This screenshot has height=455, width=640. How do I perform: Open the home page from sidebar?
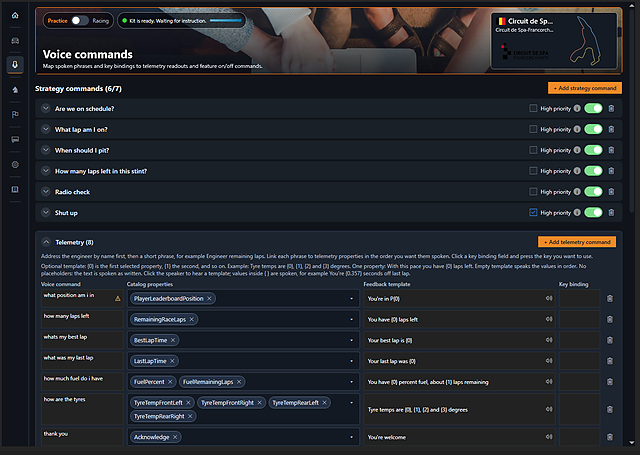point(15,16)
